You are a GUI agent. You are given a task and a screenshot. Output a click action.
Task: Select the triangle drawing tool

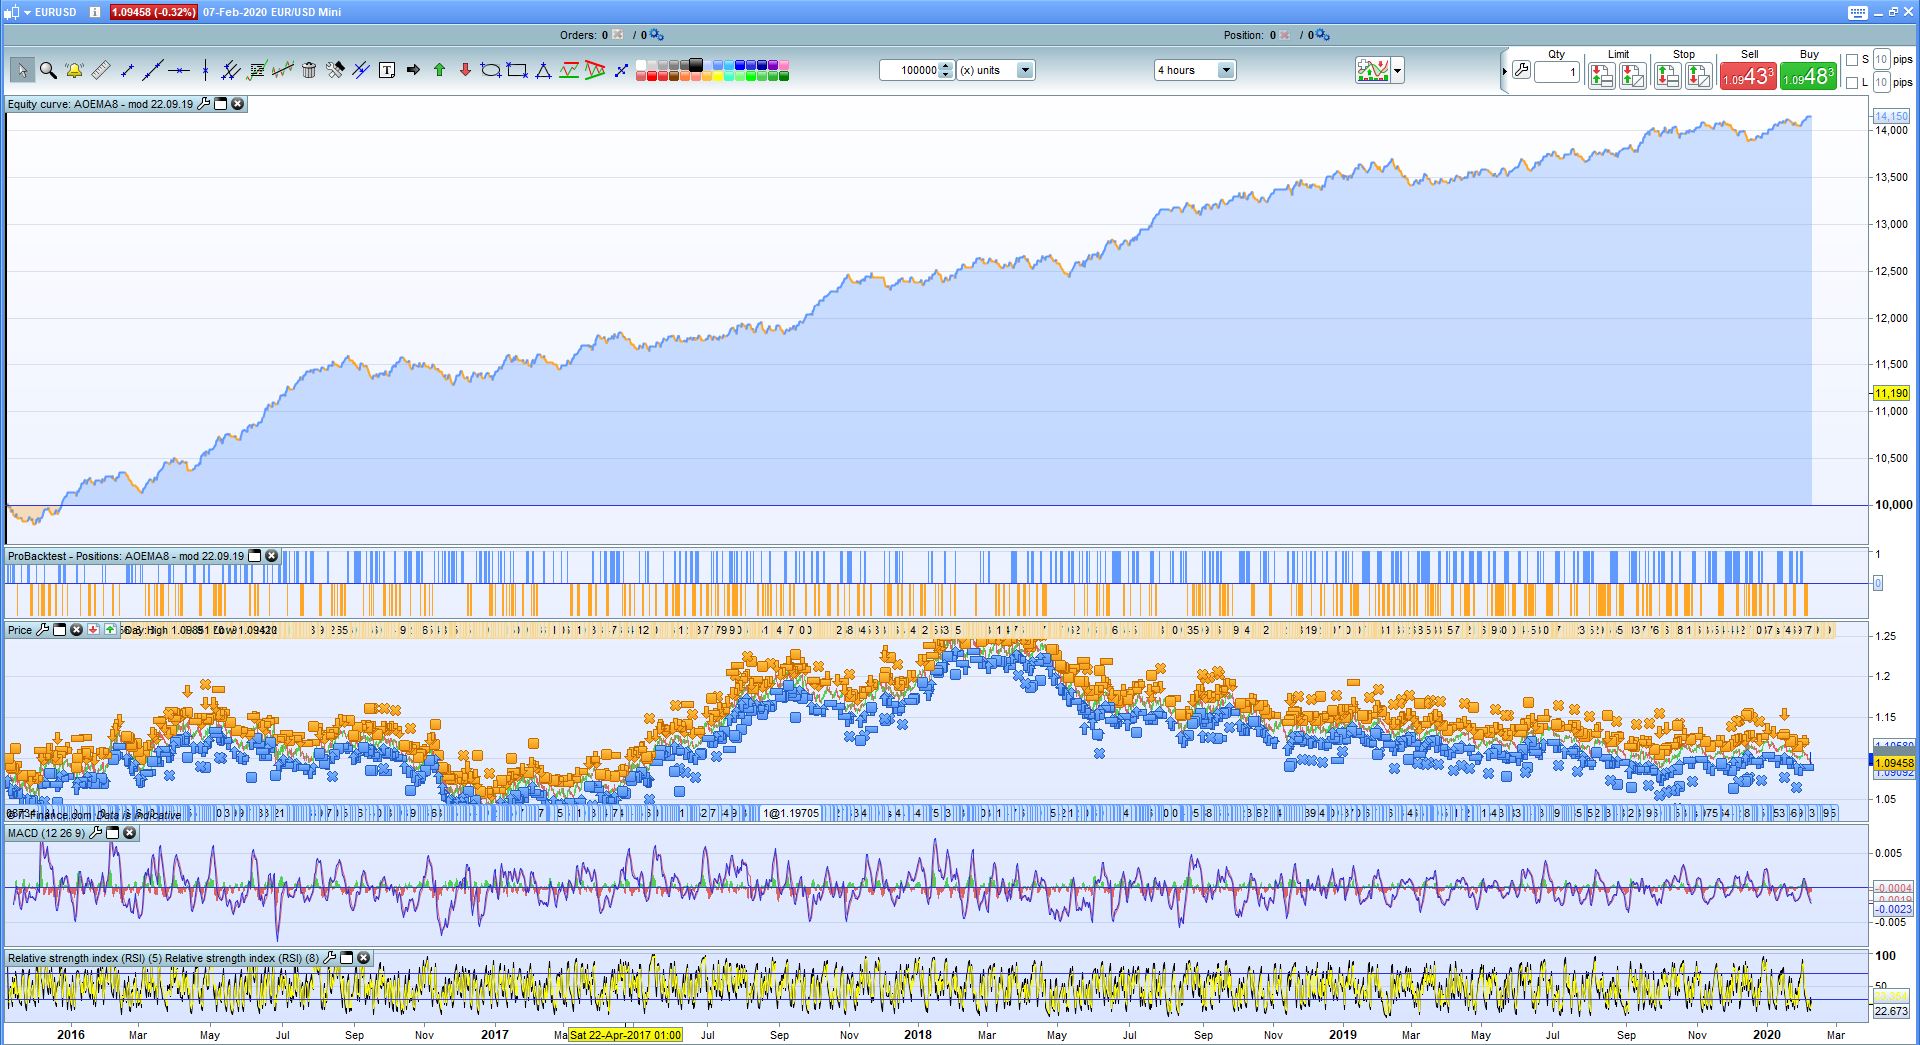tap(543, 70)
